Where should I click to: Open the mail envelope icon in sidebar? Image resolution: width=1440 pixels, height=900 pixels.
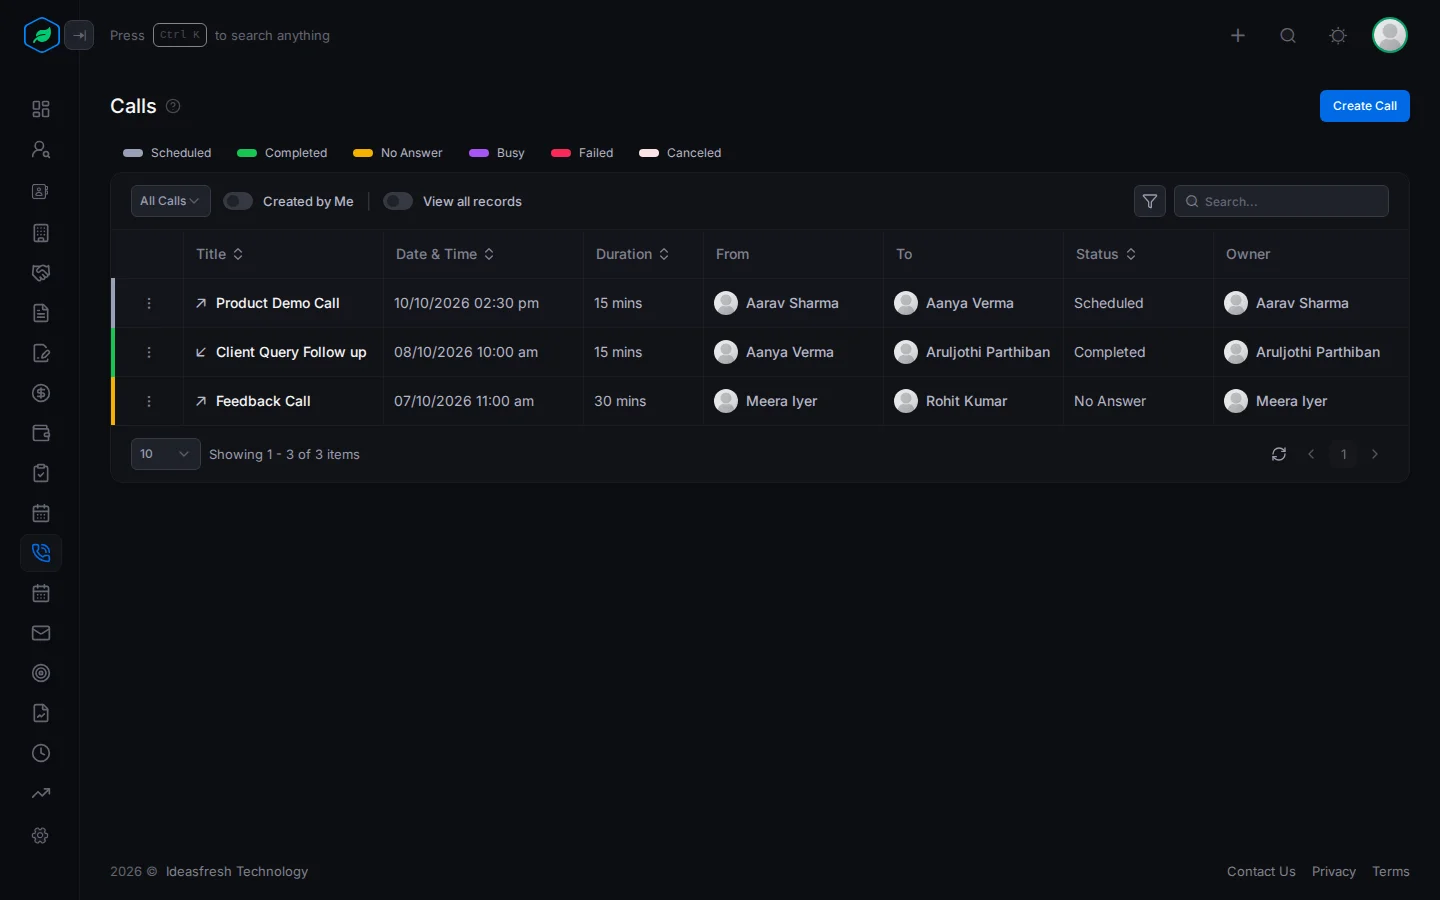[41, 633]
